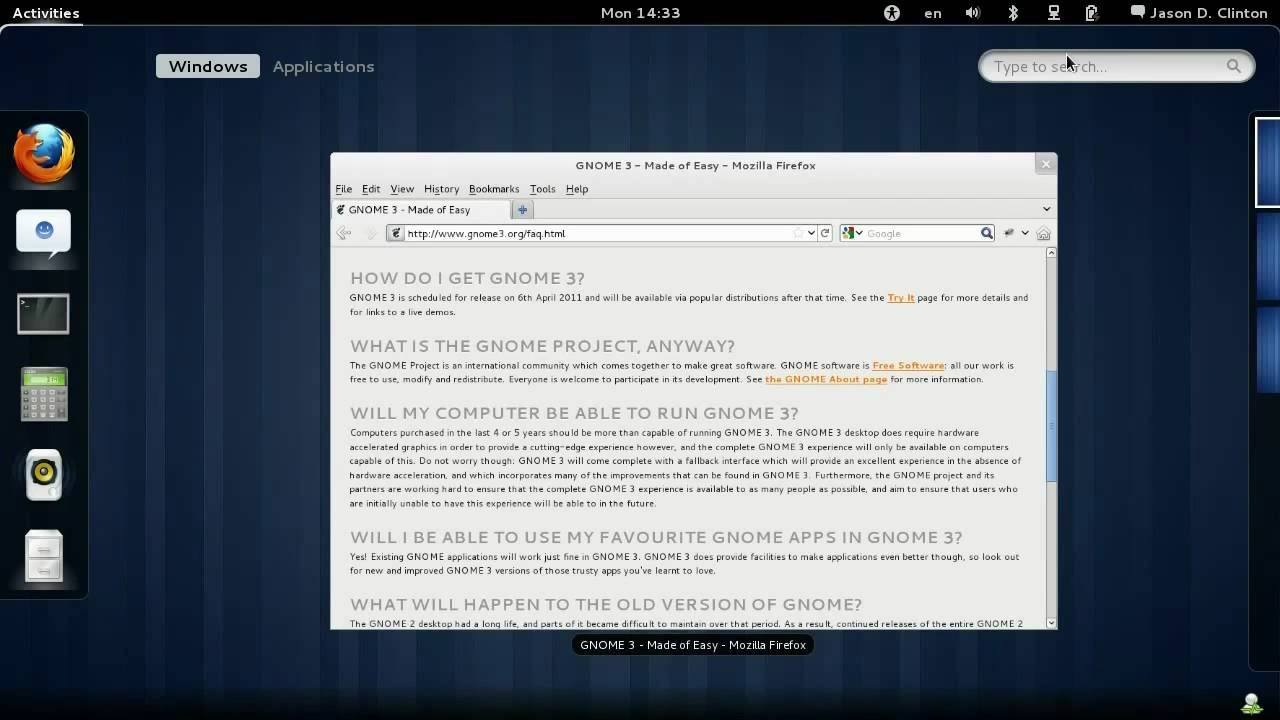Viewport: 1280px width, 720px height.
Task: Click the Home icon in Firefox's toolbar
Action: (1043, 233)
